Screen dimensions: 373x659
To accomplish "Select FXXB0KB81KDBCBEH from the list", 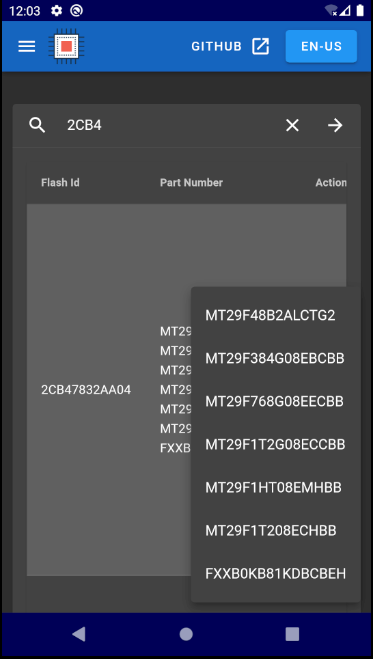I will click(x=276, y=574).
